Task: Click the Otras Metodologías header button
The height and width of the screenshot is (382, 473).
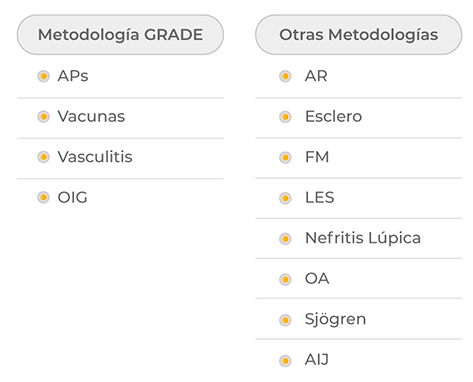Action: (359, 35)
